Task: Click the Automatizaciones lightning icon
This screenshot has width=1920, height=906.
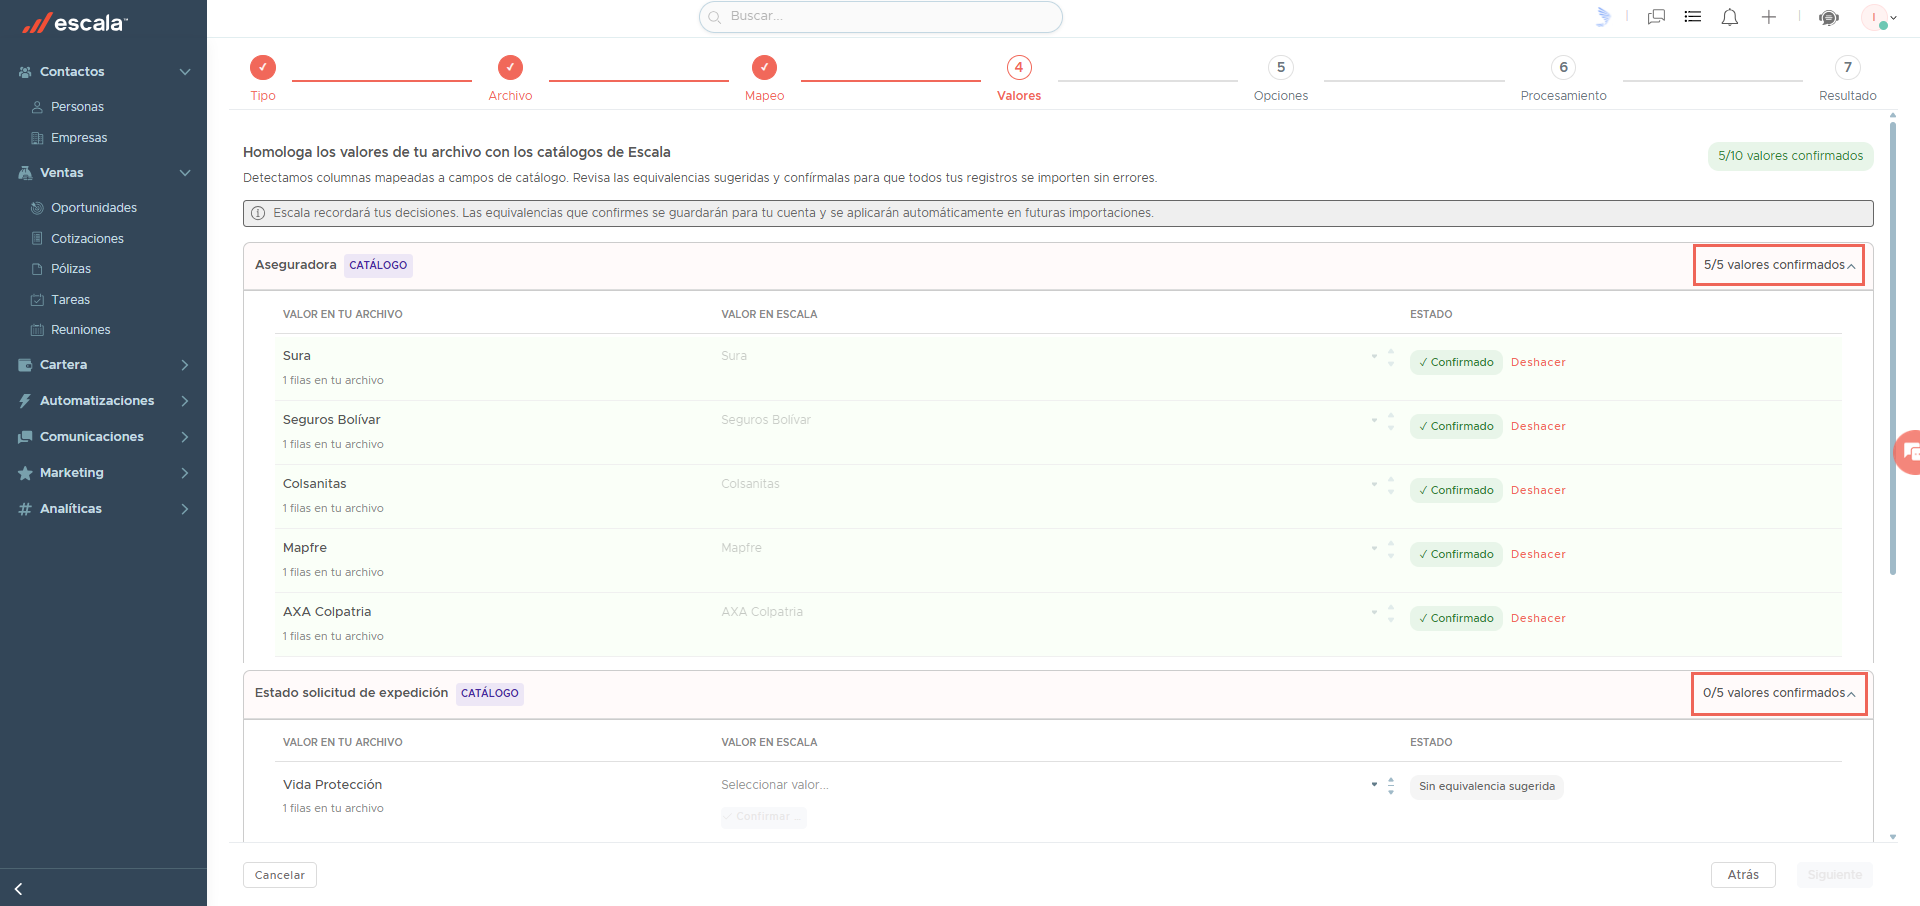Action: [x=26, y=401]
